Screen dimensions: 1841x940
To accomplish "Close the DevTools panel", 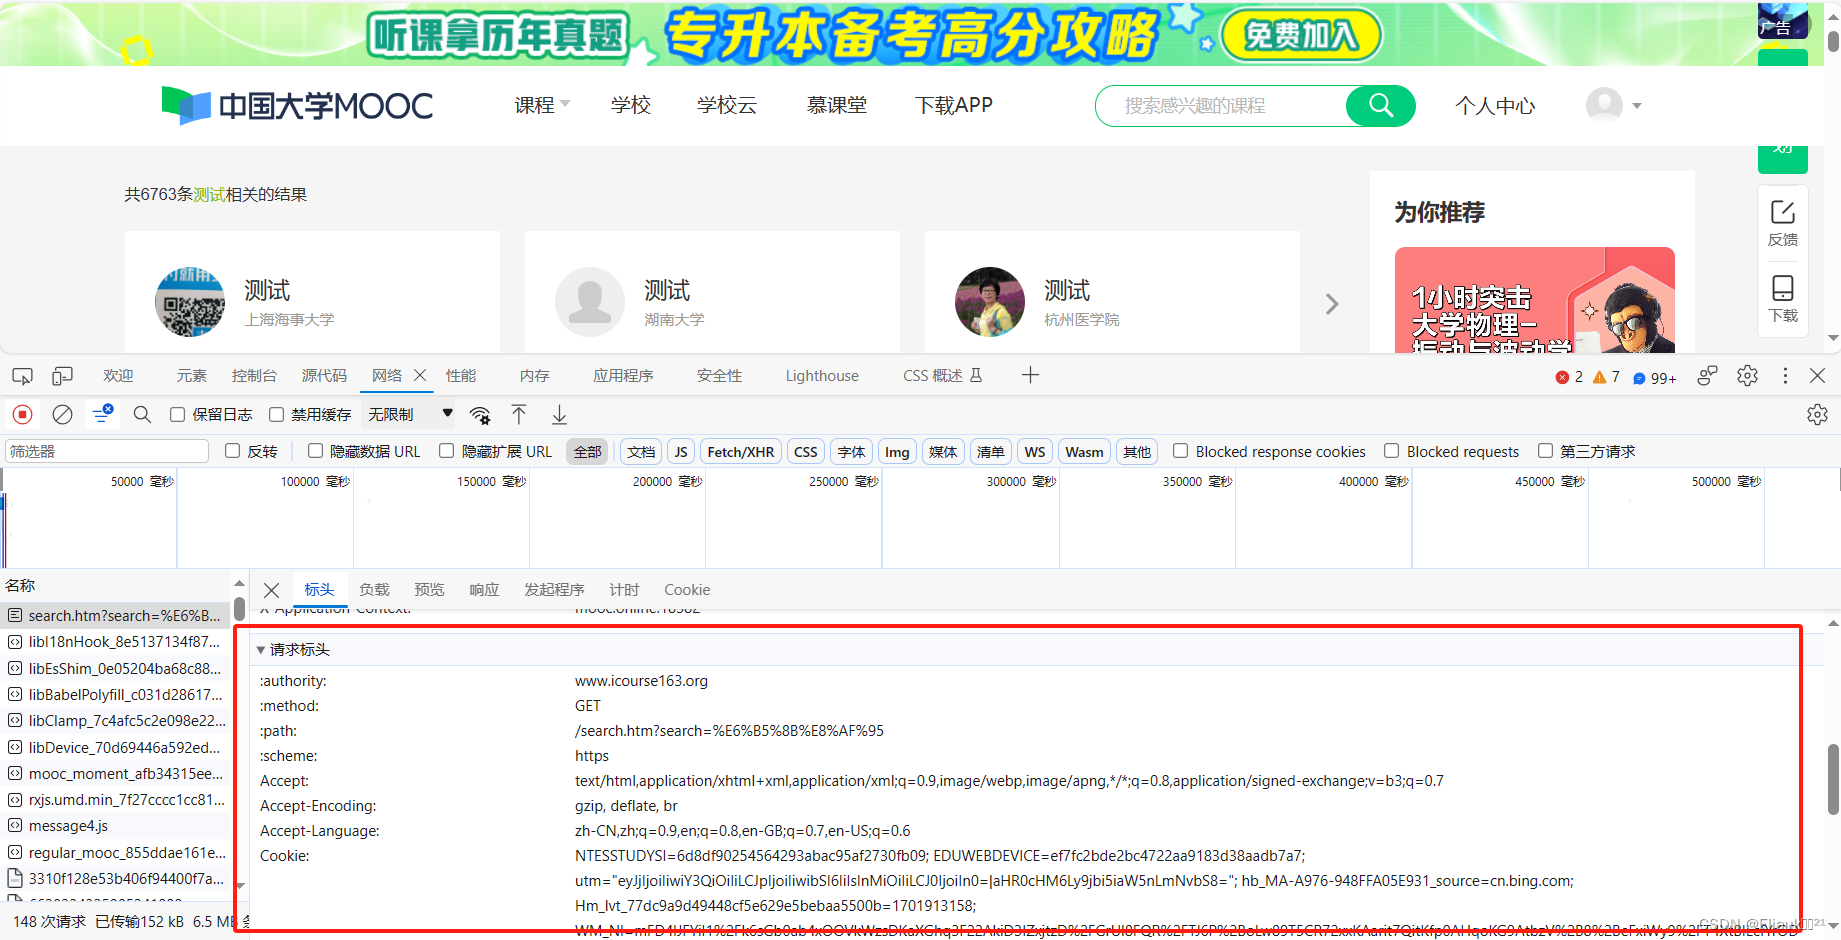I will click(x=1818, y=376).
